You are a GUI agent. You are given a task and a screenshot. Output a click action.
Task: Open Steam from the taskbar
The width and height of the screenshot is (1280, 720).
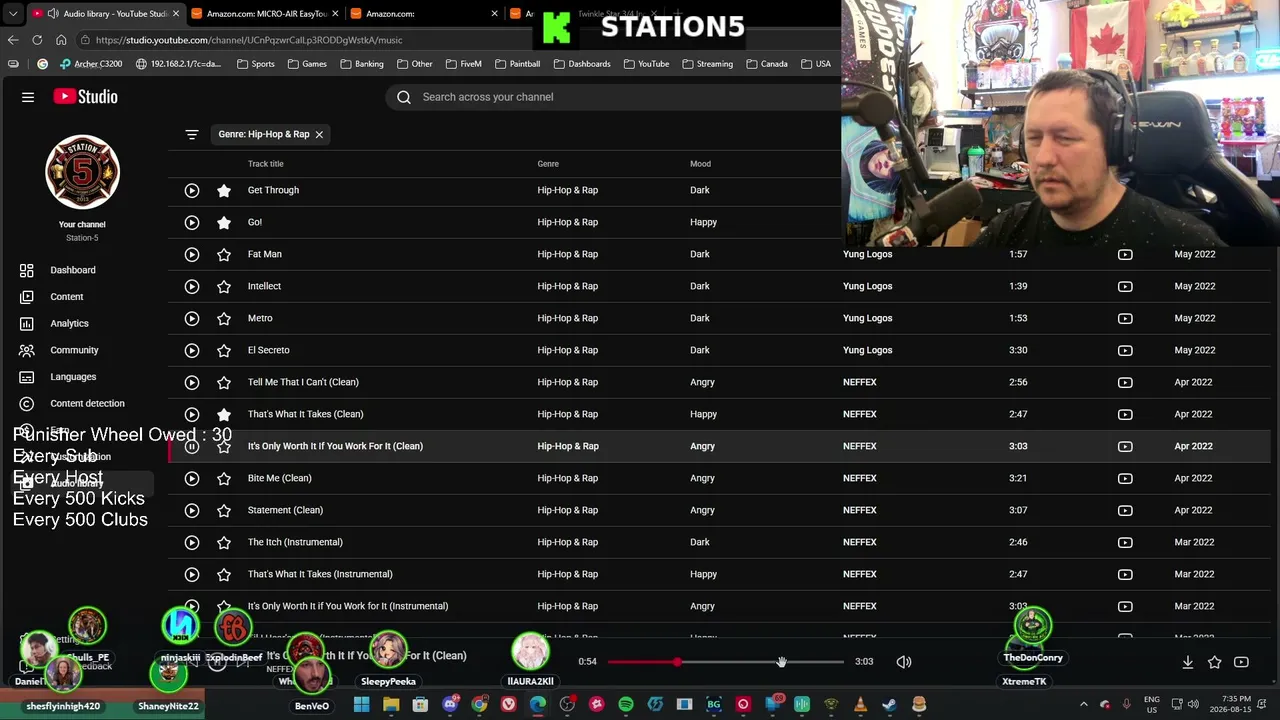tap(890, 705)
